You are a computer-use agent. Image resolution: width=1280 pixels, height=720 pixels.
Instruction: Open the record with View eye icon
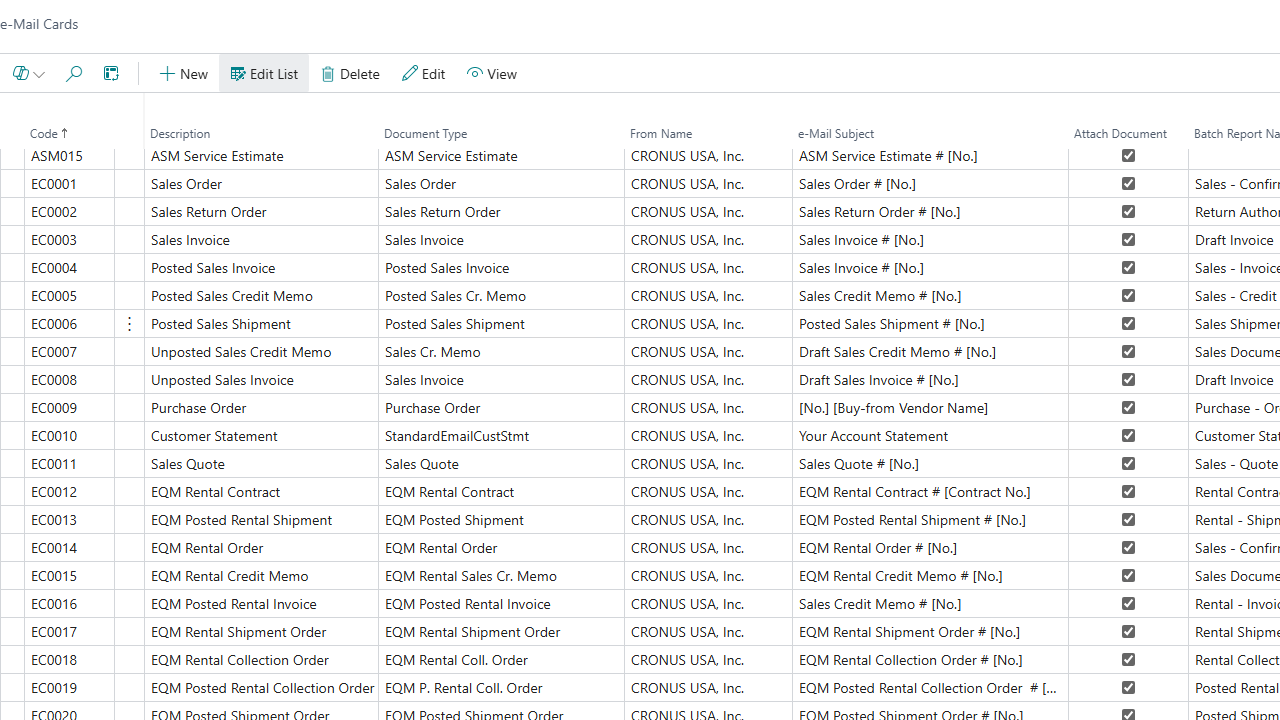click(x=475, y=74)
